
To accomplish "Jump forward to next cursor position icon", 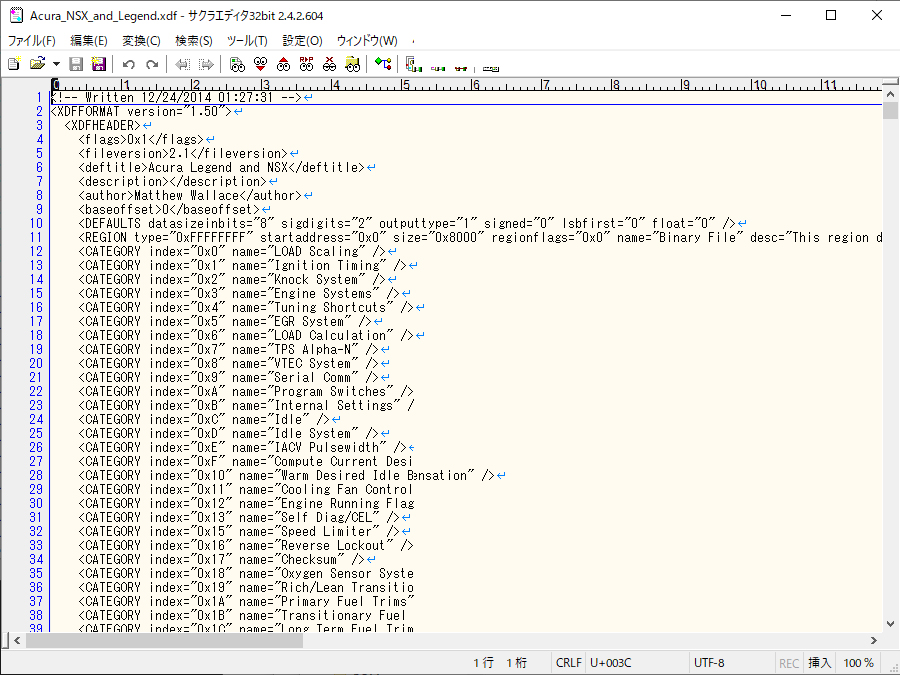I will click(x=205, y=64).
